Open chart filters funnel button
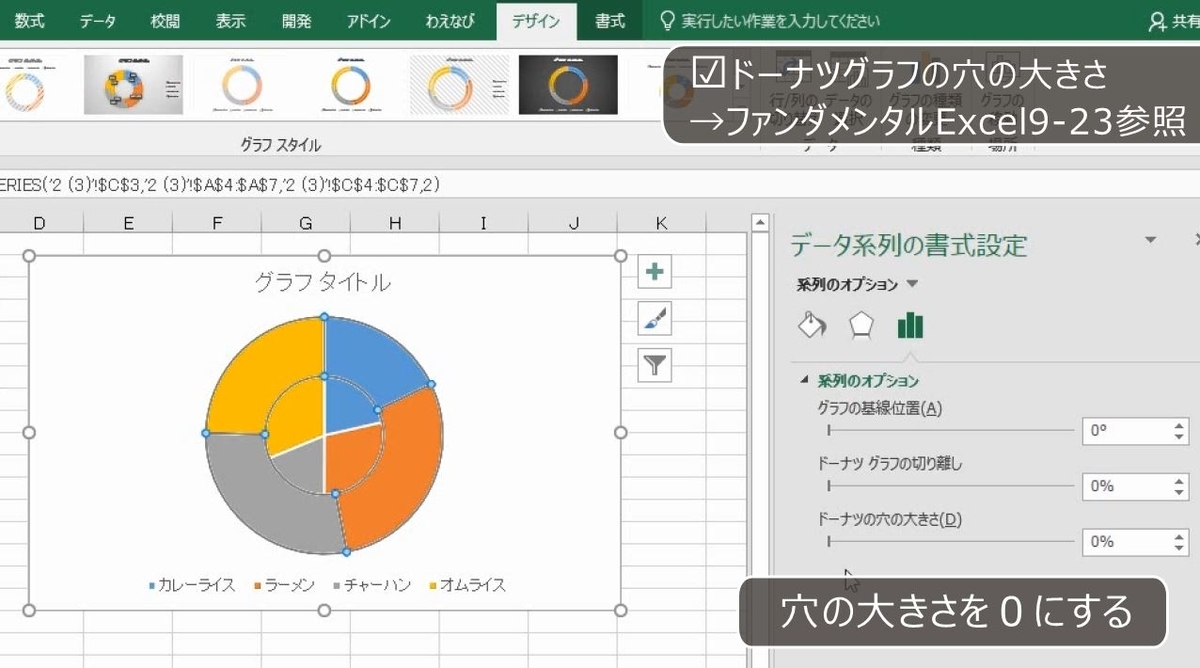Screen dimensions: 1200x668 (654, 365)
